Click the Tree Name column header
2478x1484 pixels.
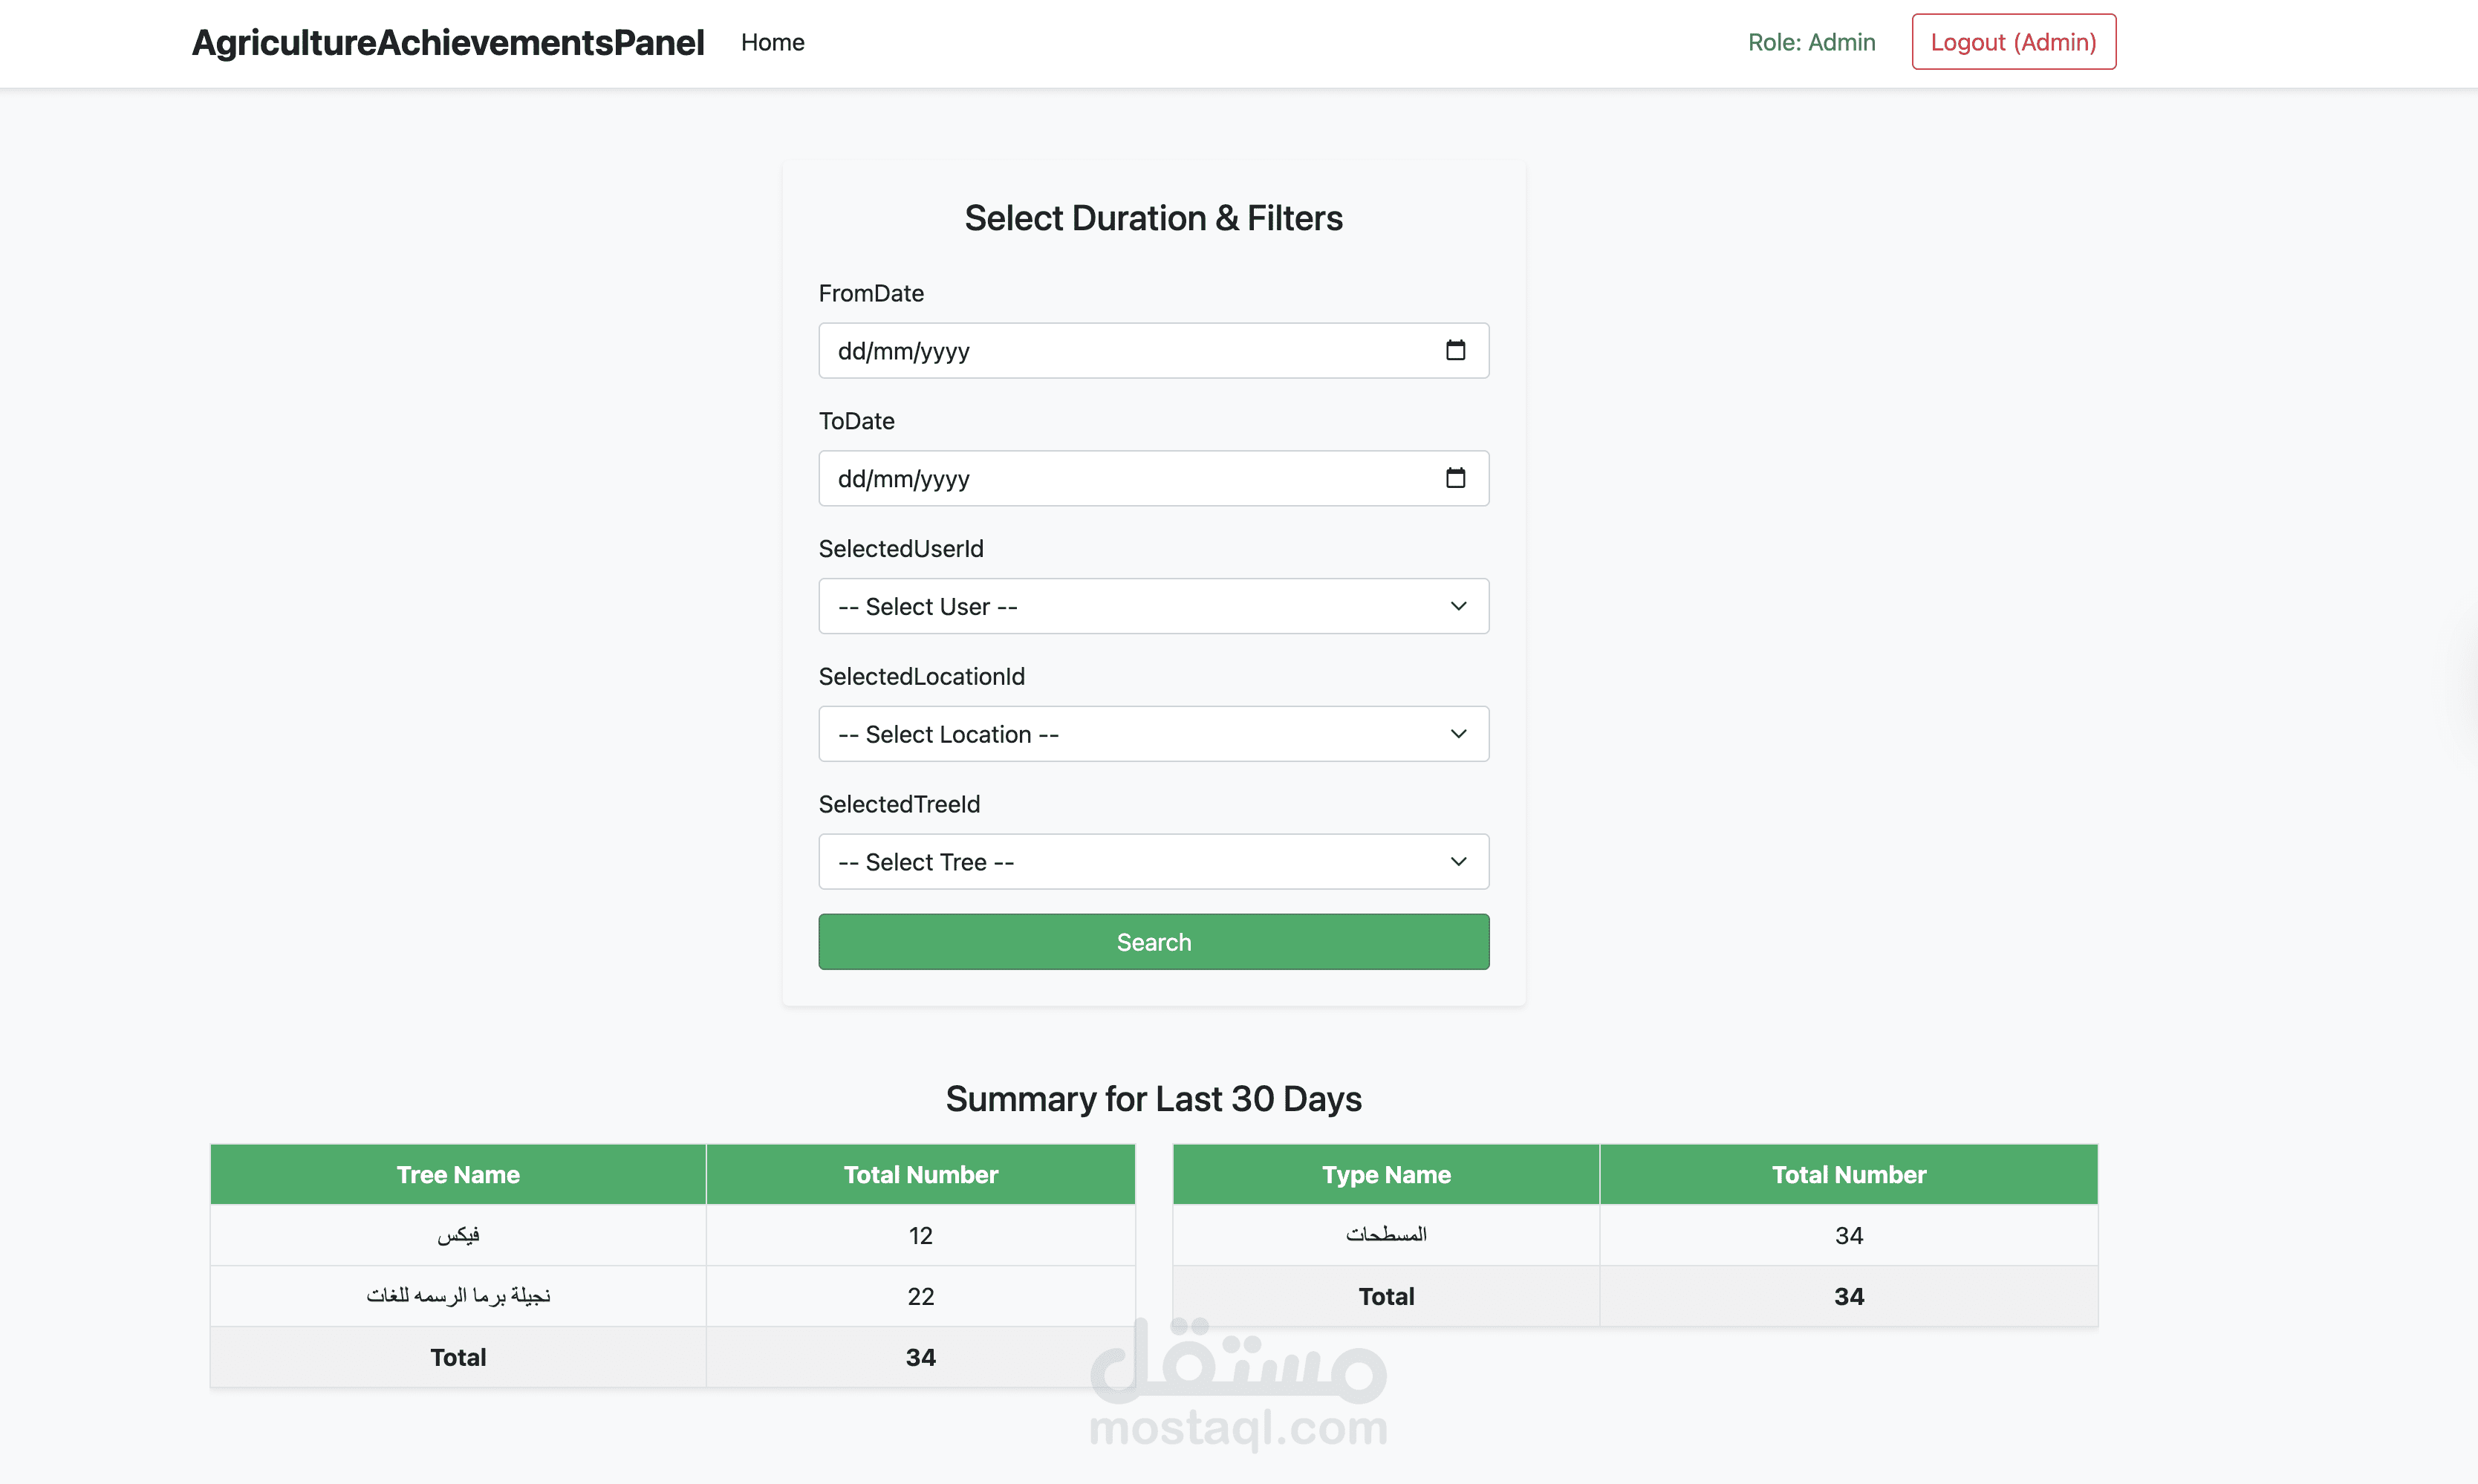(x=458, y=1175)
